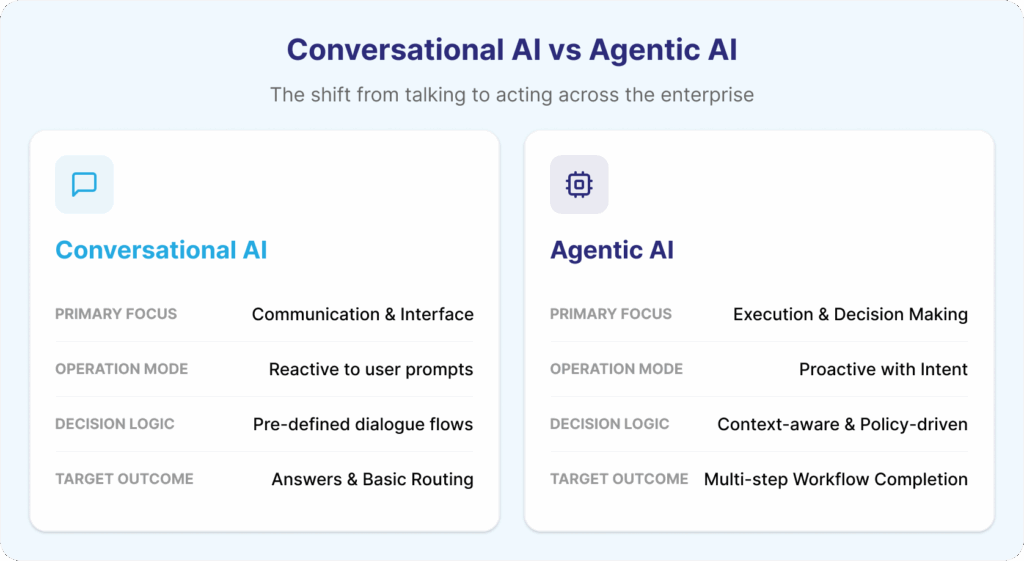Select Reactive to user prompts text
Screen dimensions: 1024x561
tap(371, 369)
